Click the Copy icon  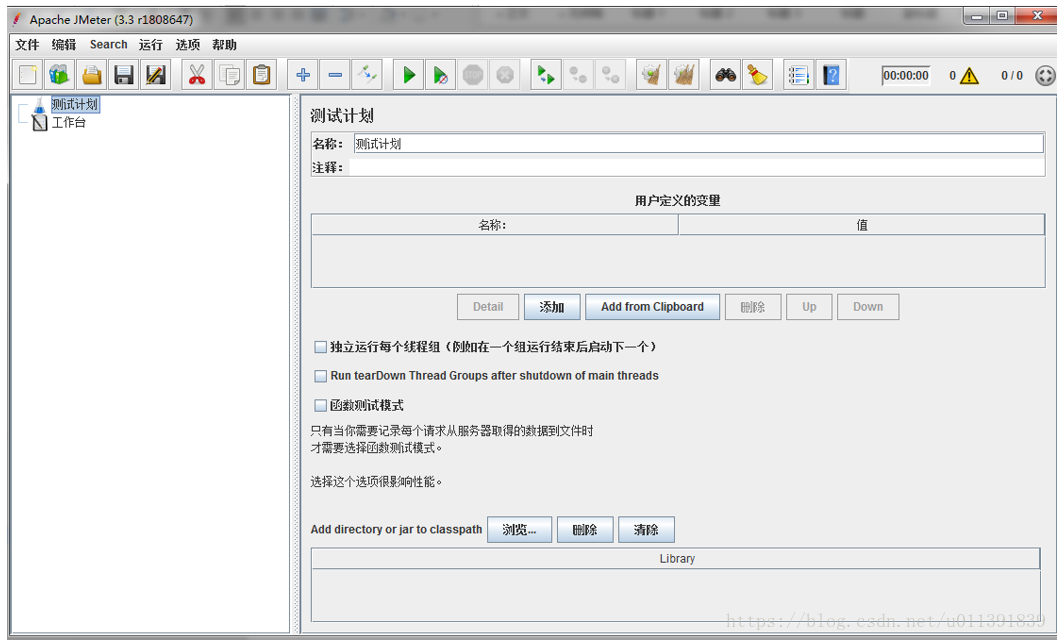(229, 75)
